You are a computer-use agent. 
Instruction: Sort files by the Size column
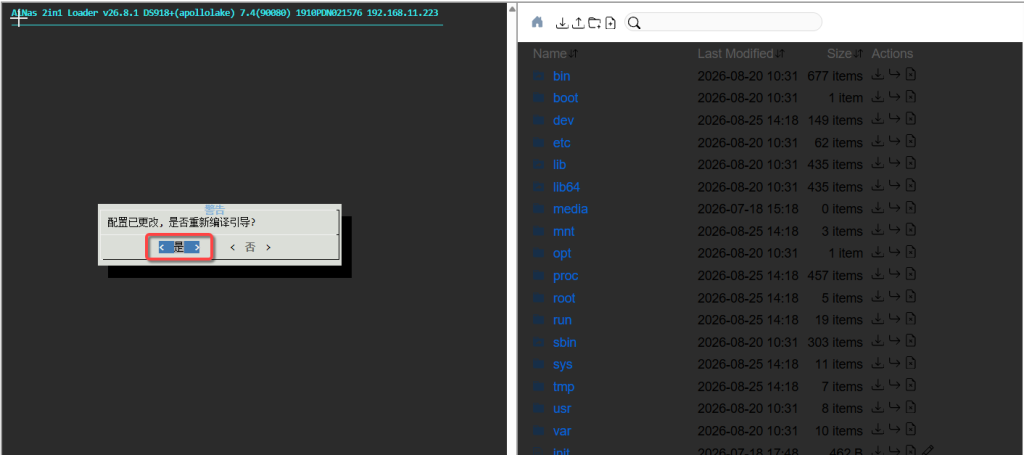[844, 54]
